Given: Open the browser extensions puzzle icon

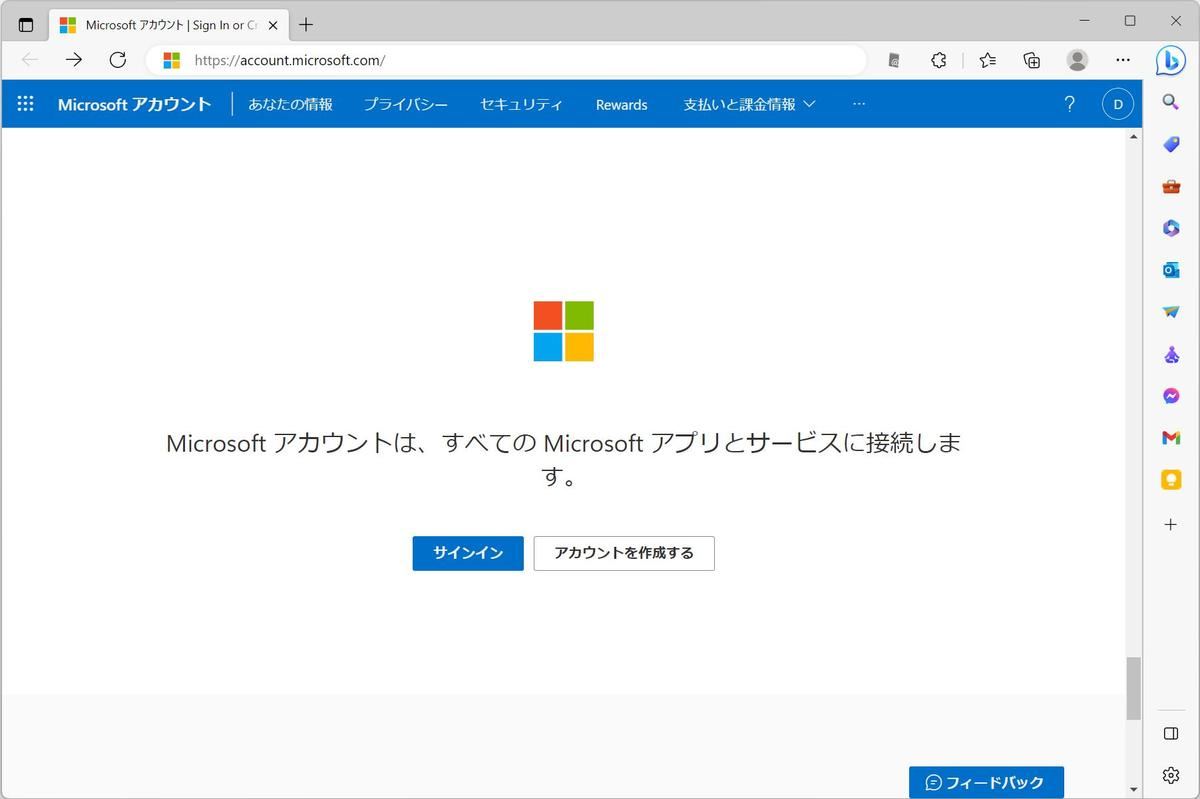Looking at the screenshot, I should click(x=938, y=60).
